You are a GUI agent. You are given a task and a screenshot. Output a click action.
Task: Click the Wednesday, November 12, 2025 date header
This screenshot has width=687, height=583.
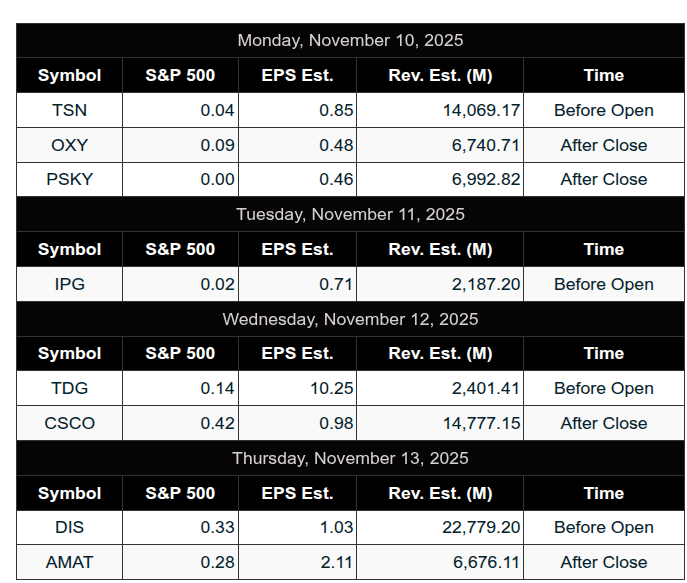(x=350, y=319)
